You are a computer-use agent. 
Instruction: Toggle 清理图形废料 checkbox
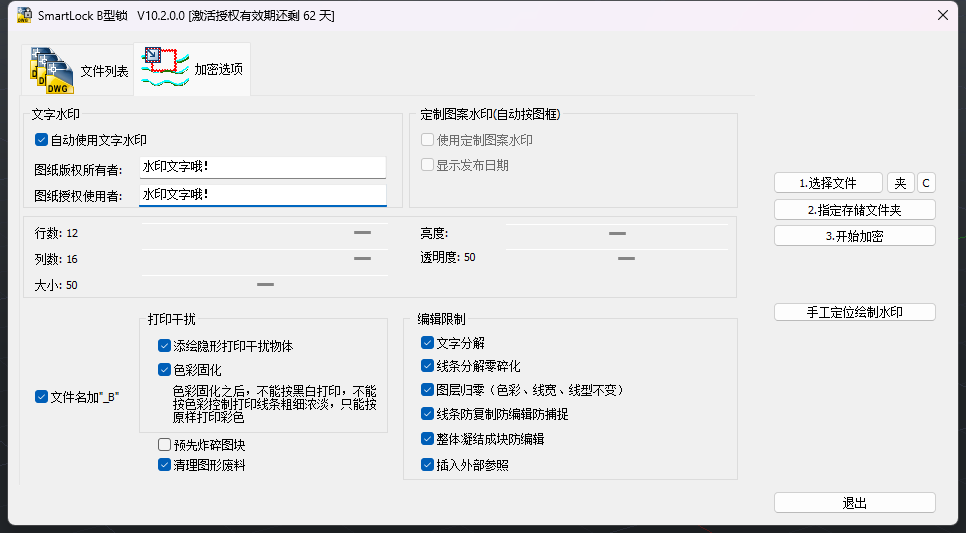[x=164, y=465]
